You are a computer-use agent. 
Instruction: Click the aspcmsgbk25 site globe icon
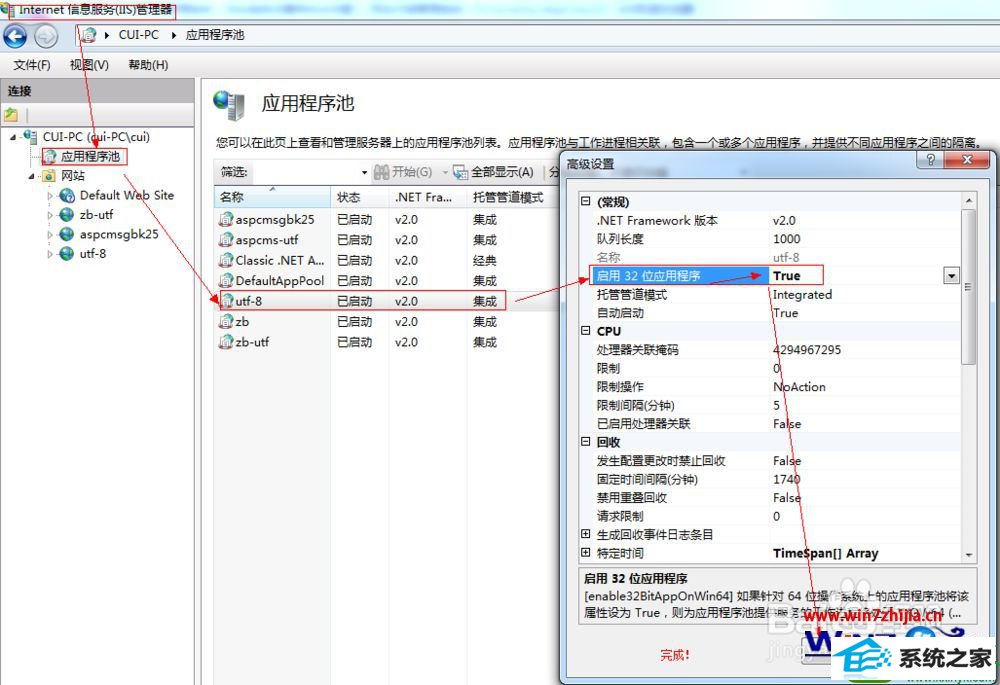(67, 234)
